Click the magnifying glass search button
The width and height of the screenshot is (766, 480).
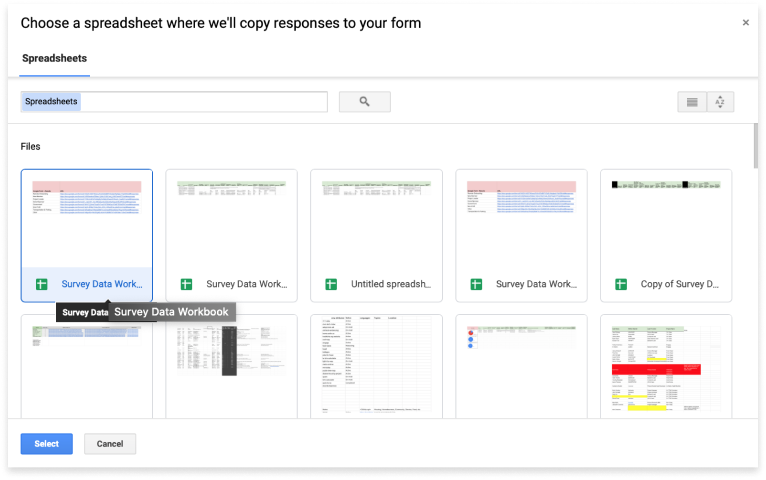click(364, 102)
